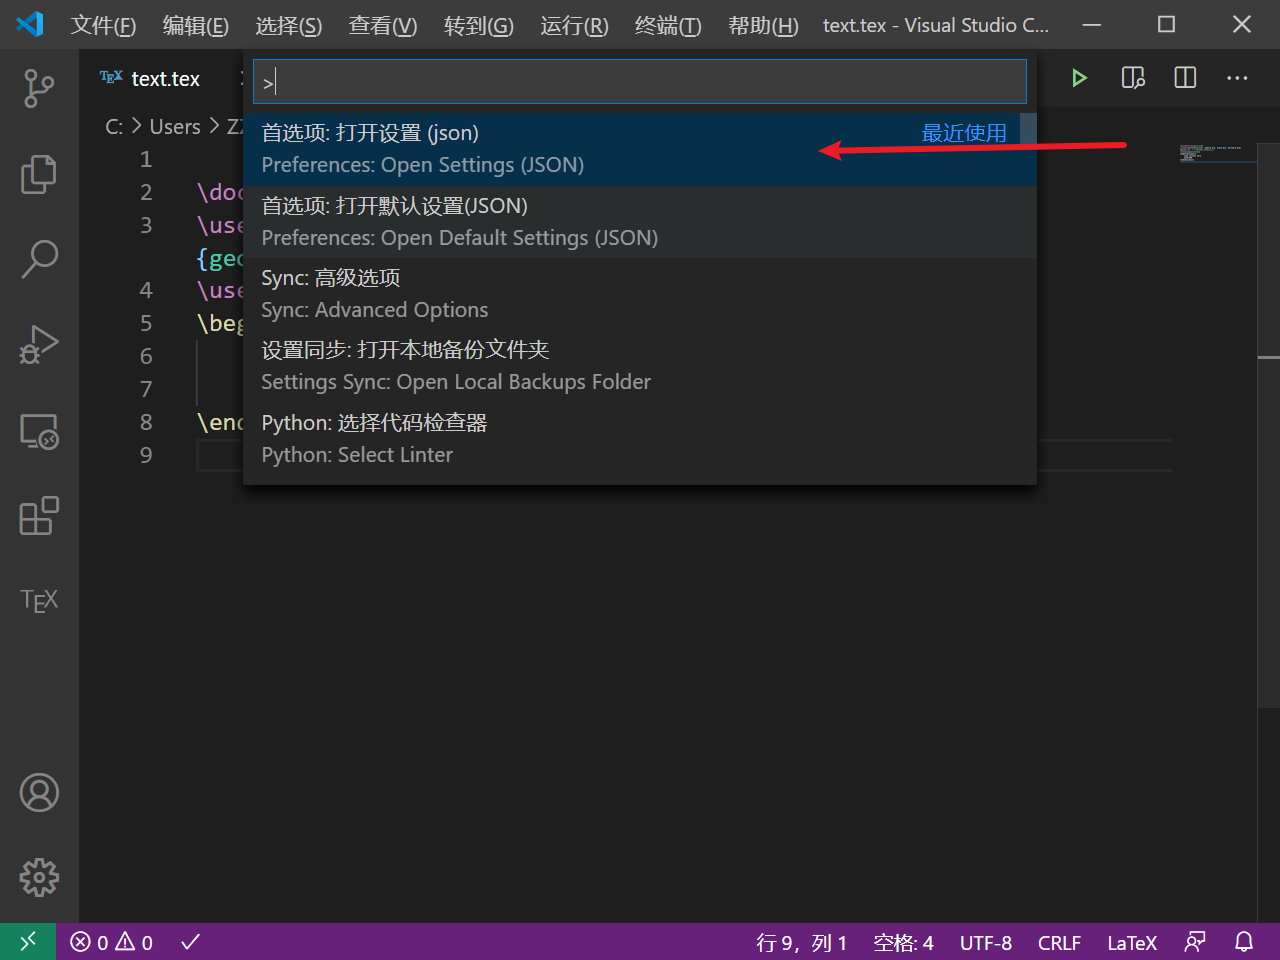Click the editor vertical scrollbar
The image size is (1280, 960).
[x=1269, y=425]
